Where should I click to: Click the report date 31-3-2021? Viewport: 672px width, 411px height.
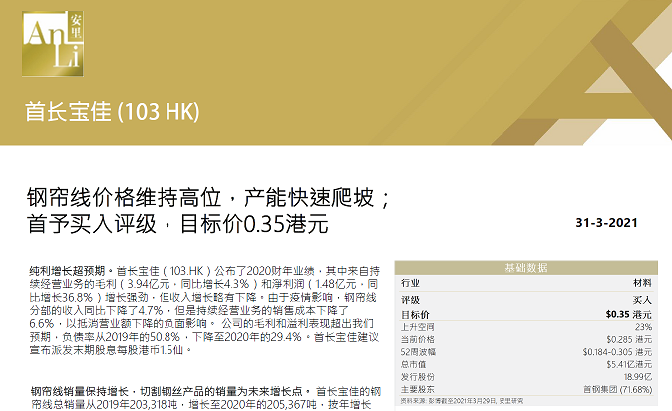click(606, 223)
